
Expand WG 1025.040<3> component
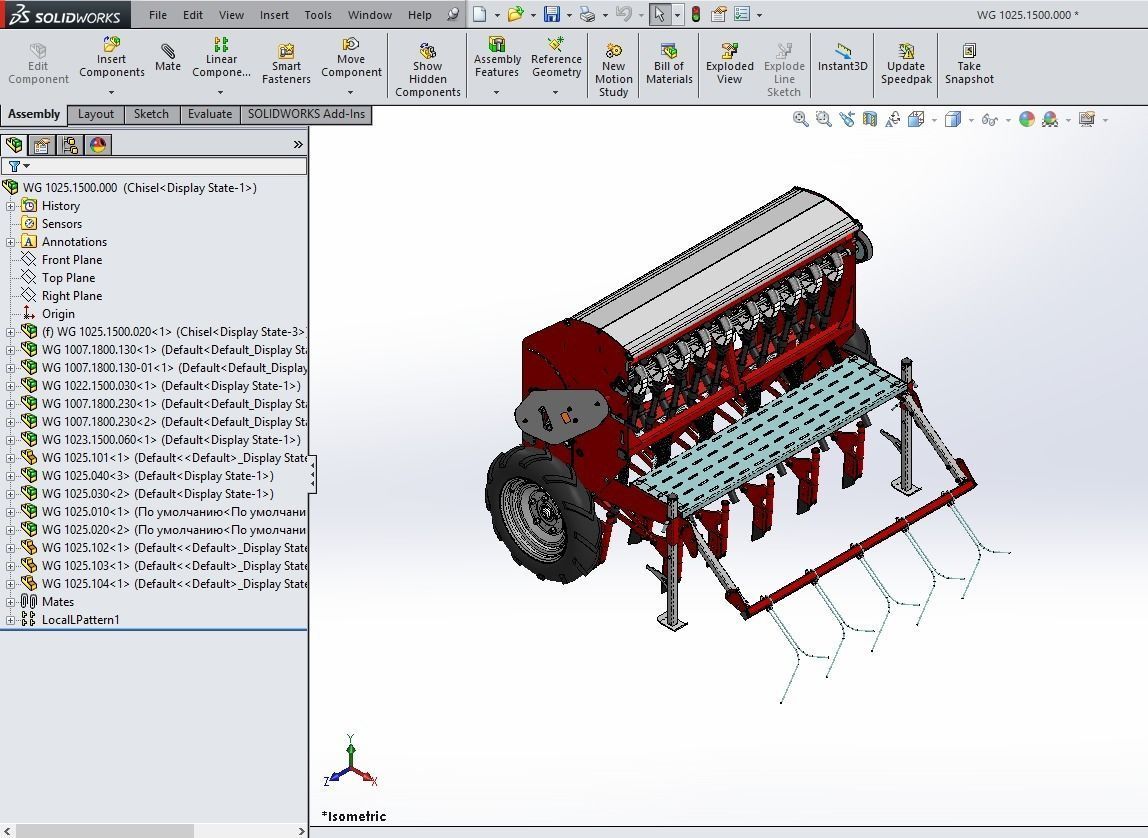pos(10,476)
